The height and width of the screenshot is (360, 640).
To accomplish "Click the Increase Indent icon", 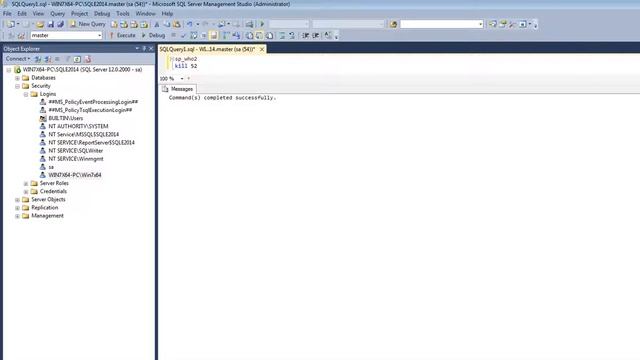I will click(316, 36).
